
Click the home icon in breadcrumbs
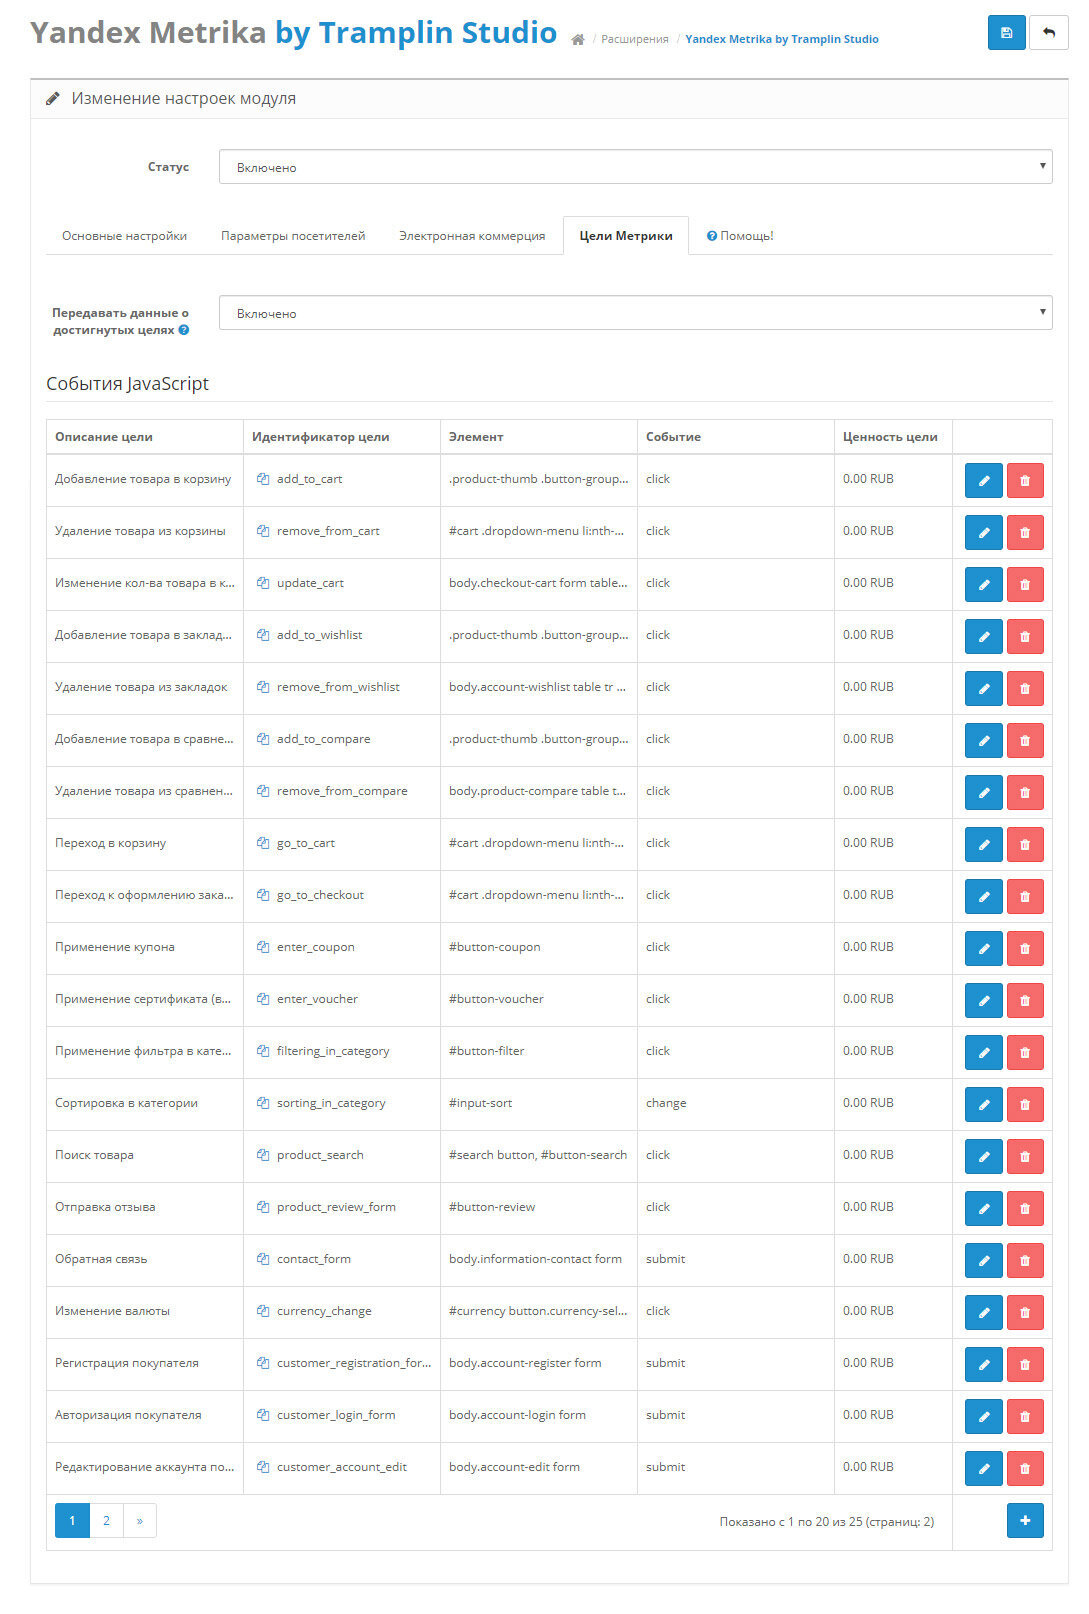pyautogui.click(x=578, y=40)
